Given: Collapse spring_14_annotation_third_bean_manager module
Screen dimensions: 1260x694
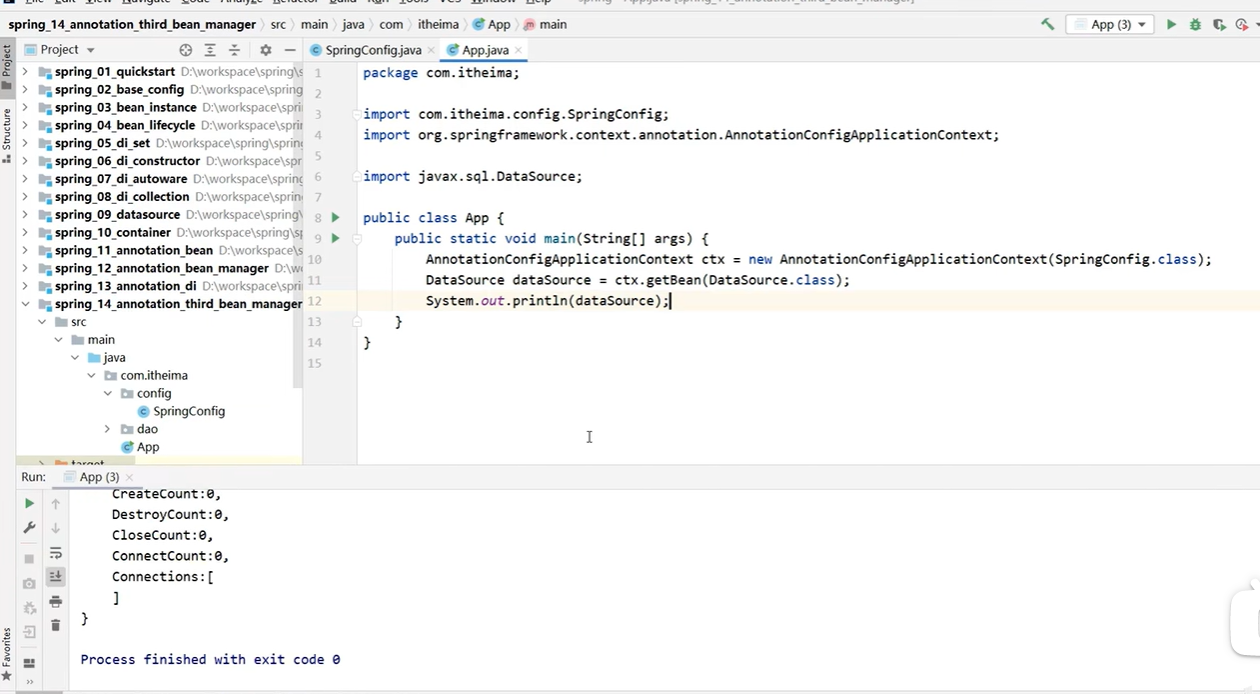Looking at the screenshot, I should tap(27, 304).
